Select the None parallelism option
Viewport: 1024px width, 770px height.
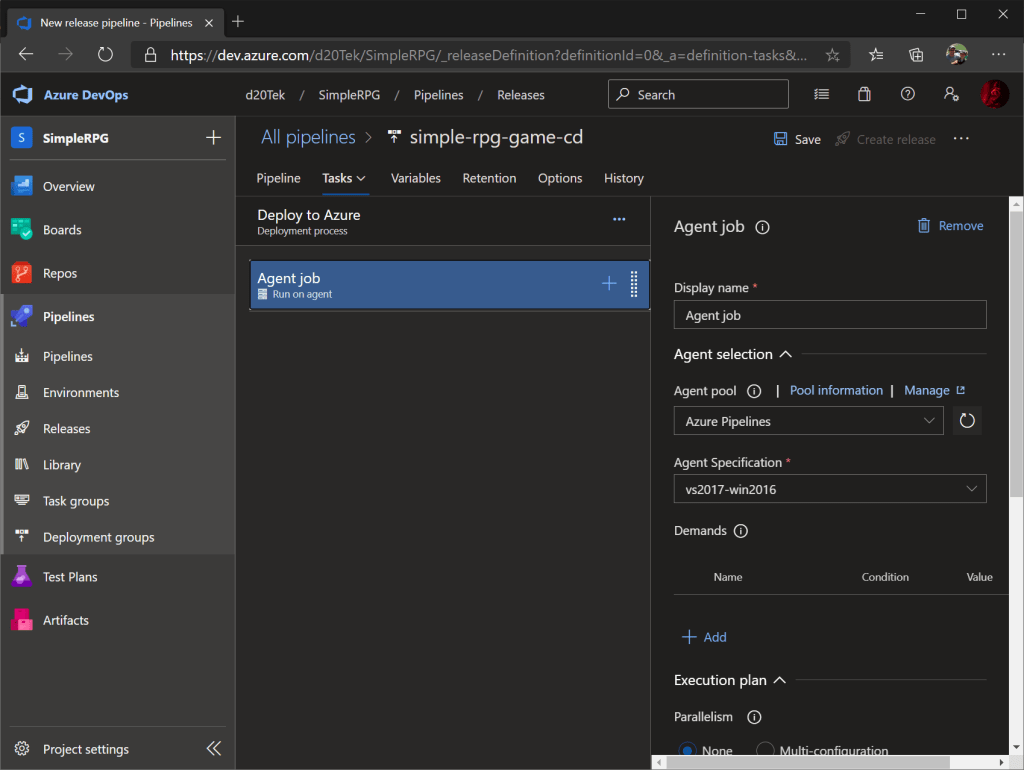[688, 750]
